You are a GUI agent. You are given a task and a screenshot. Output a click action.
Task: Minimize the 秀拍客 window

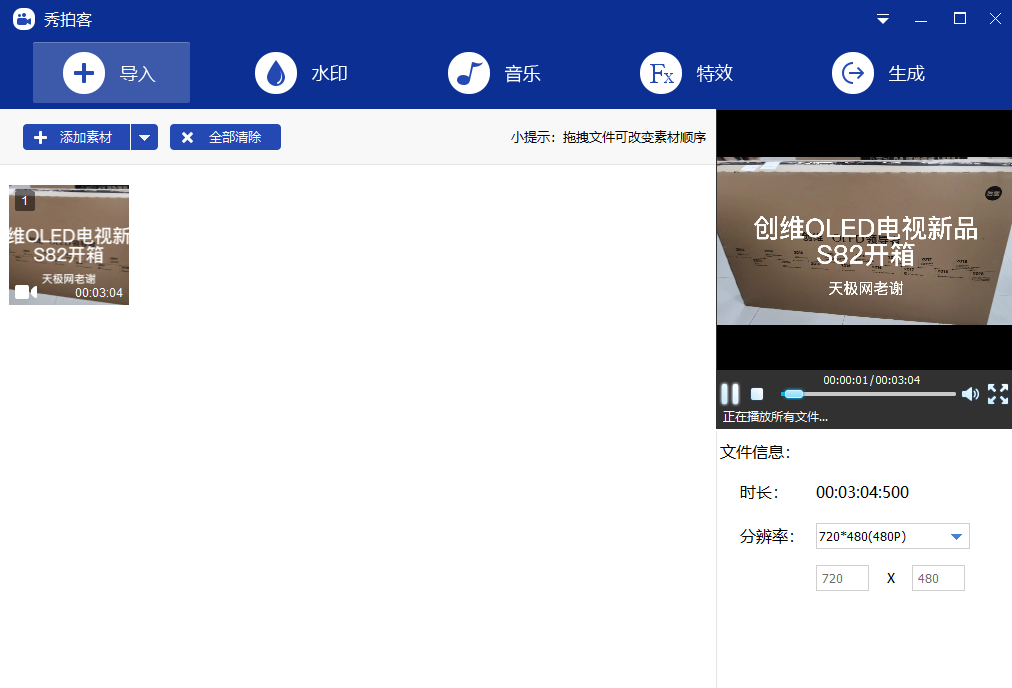coord(921,19)
